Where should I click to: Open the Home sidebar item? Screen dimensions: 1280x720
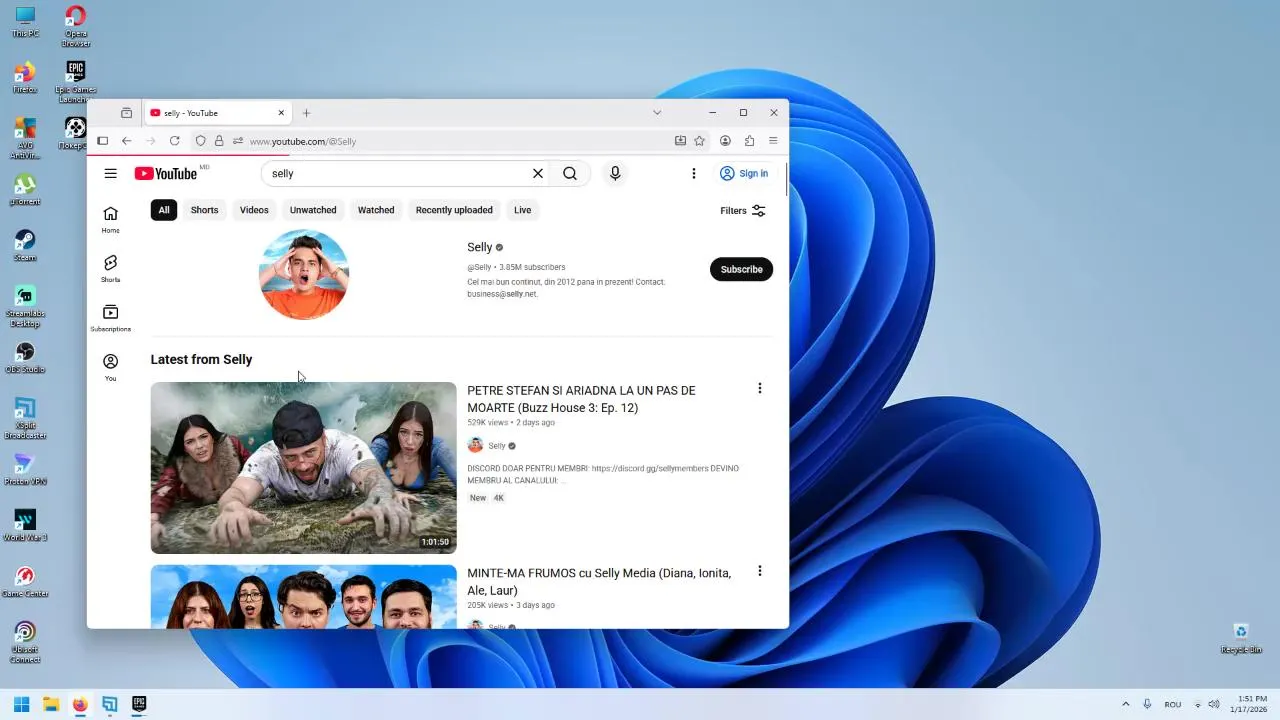(x=110, y=219)
